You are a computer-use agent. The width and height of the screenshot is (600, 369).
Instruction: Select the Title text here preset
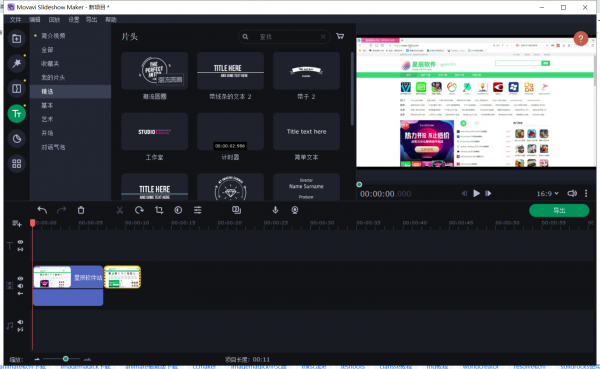(306, 131)
